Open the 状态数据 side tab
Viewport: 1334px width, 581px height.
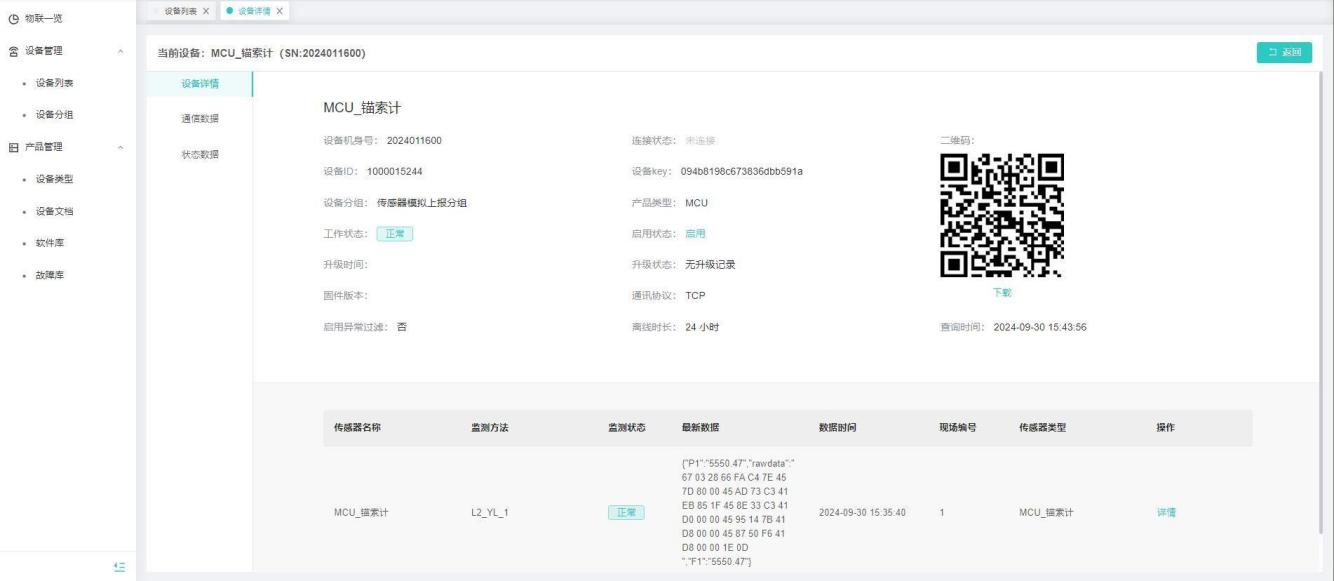[x=200, y=154]
